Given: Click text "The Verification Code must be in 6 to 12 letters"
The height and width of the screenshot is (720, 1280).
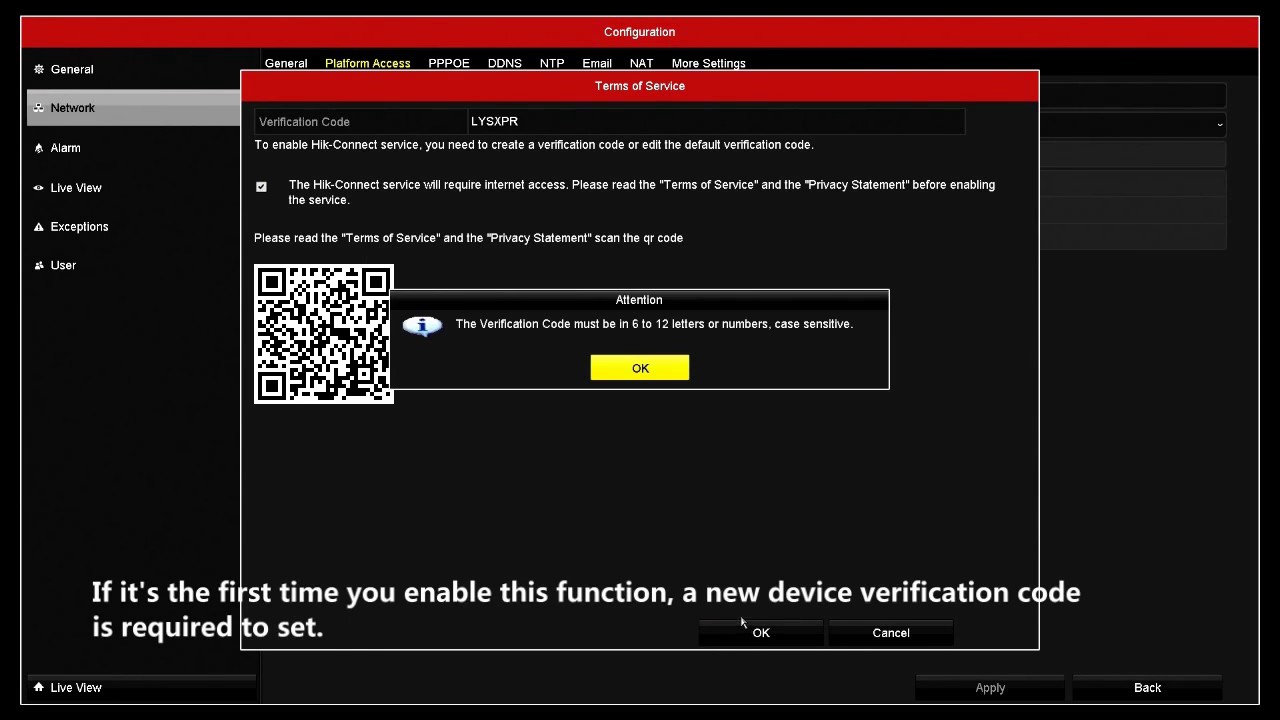Looking at the screenshot, I should pyautogui.click(x=654, y=324).
